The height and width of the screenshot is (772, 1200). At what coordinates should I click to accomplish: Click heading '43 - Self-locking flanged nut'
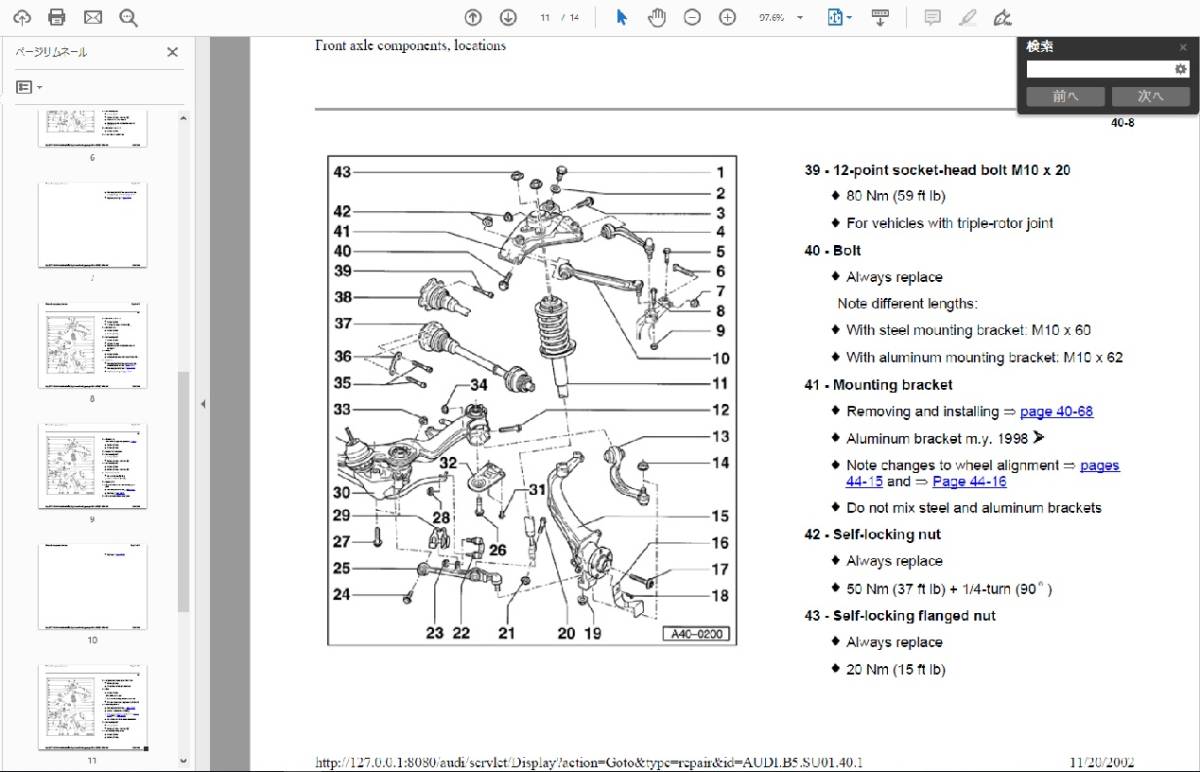tap(900, 616)
